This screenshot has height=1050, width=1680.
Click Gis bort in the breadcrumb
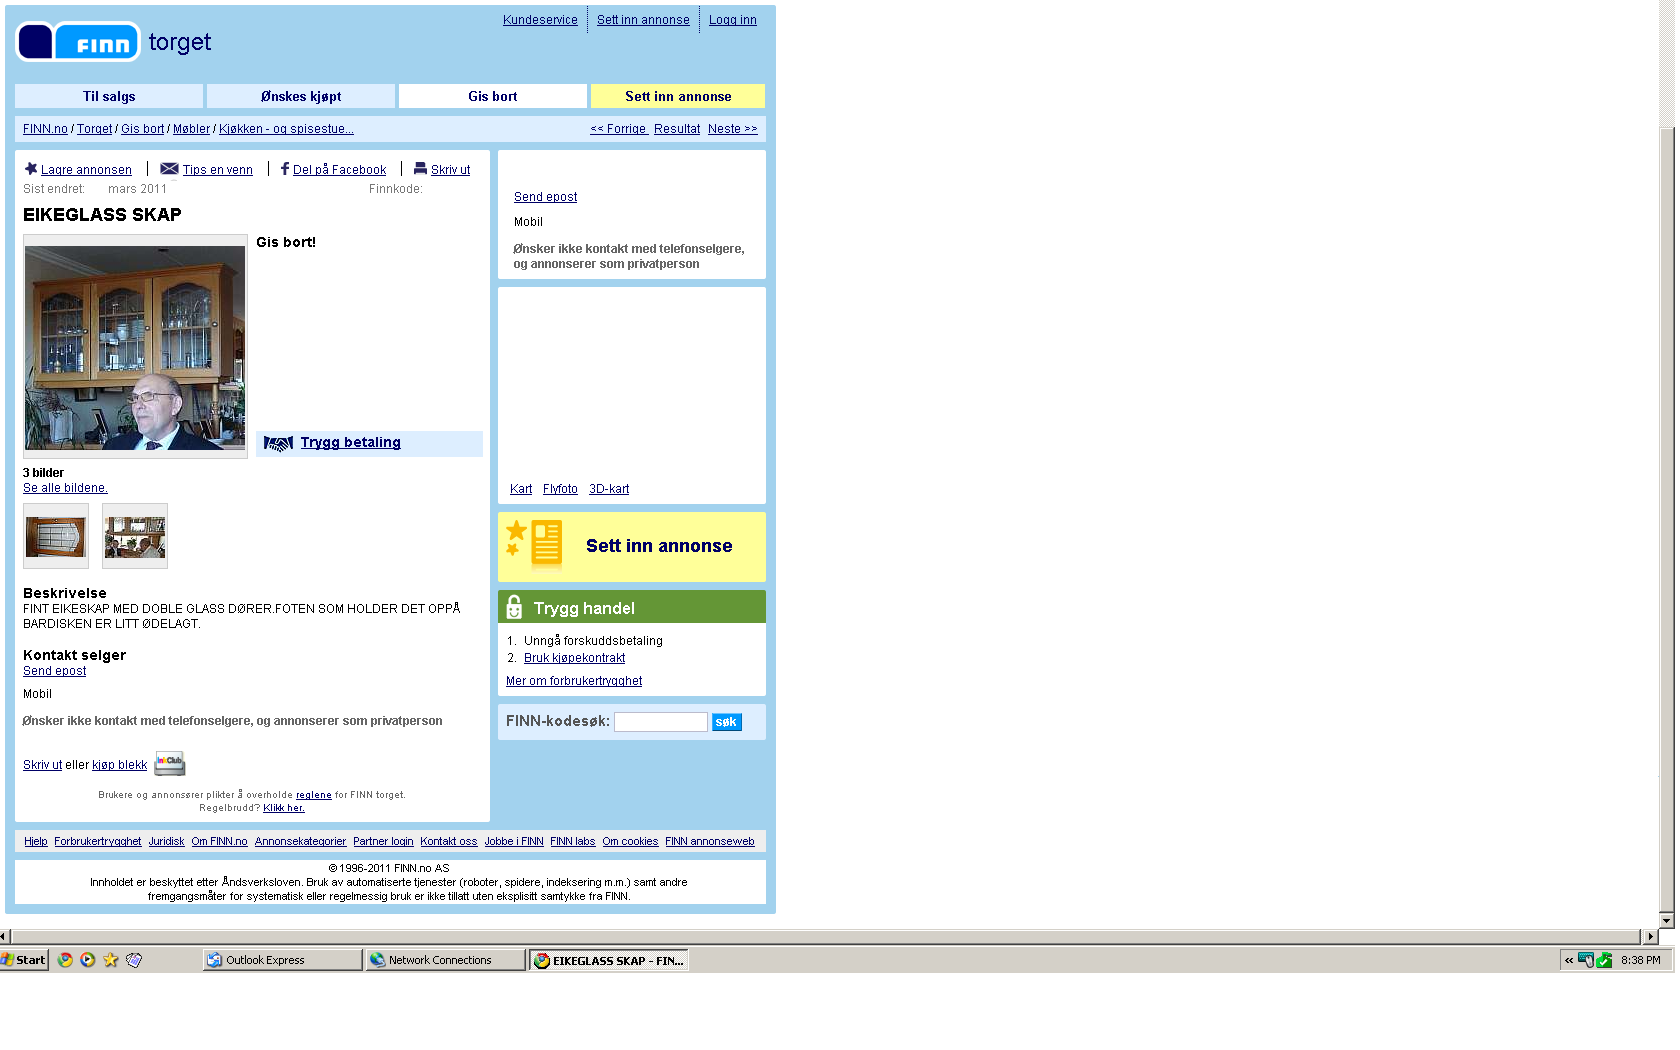pyautogui.click(x=142, y=129)
